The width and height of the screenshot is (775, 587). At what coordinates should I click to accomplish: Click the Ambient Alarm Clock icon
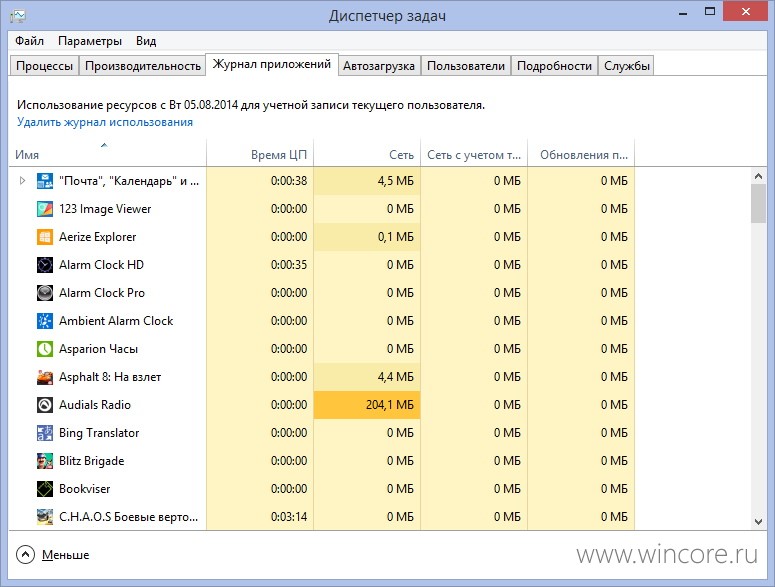point(45,321)
